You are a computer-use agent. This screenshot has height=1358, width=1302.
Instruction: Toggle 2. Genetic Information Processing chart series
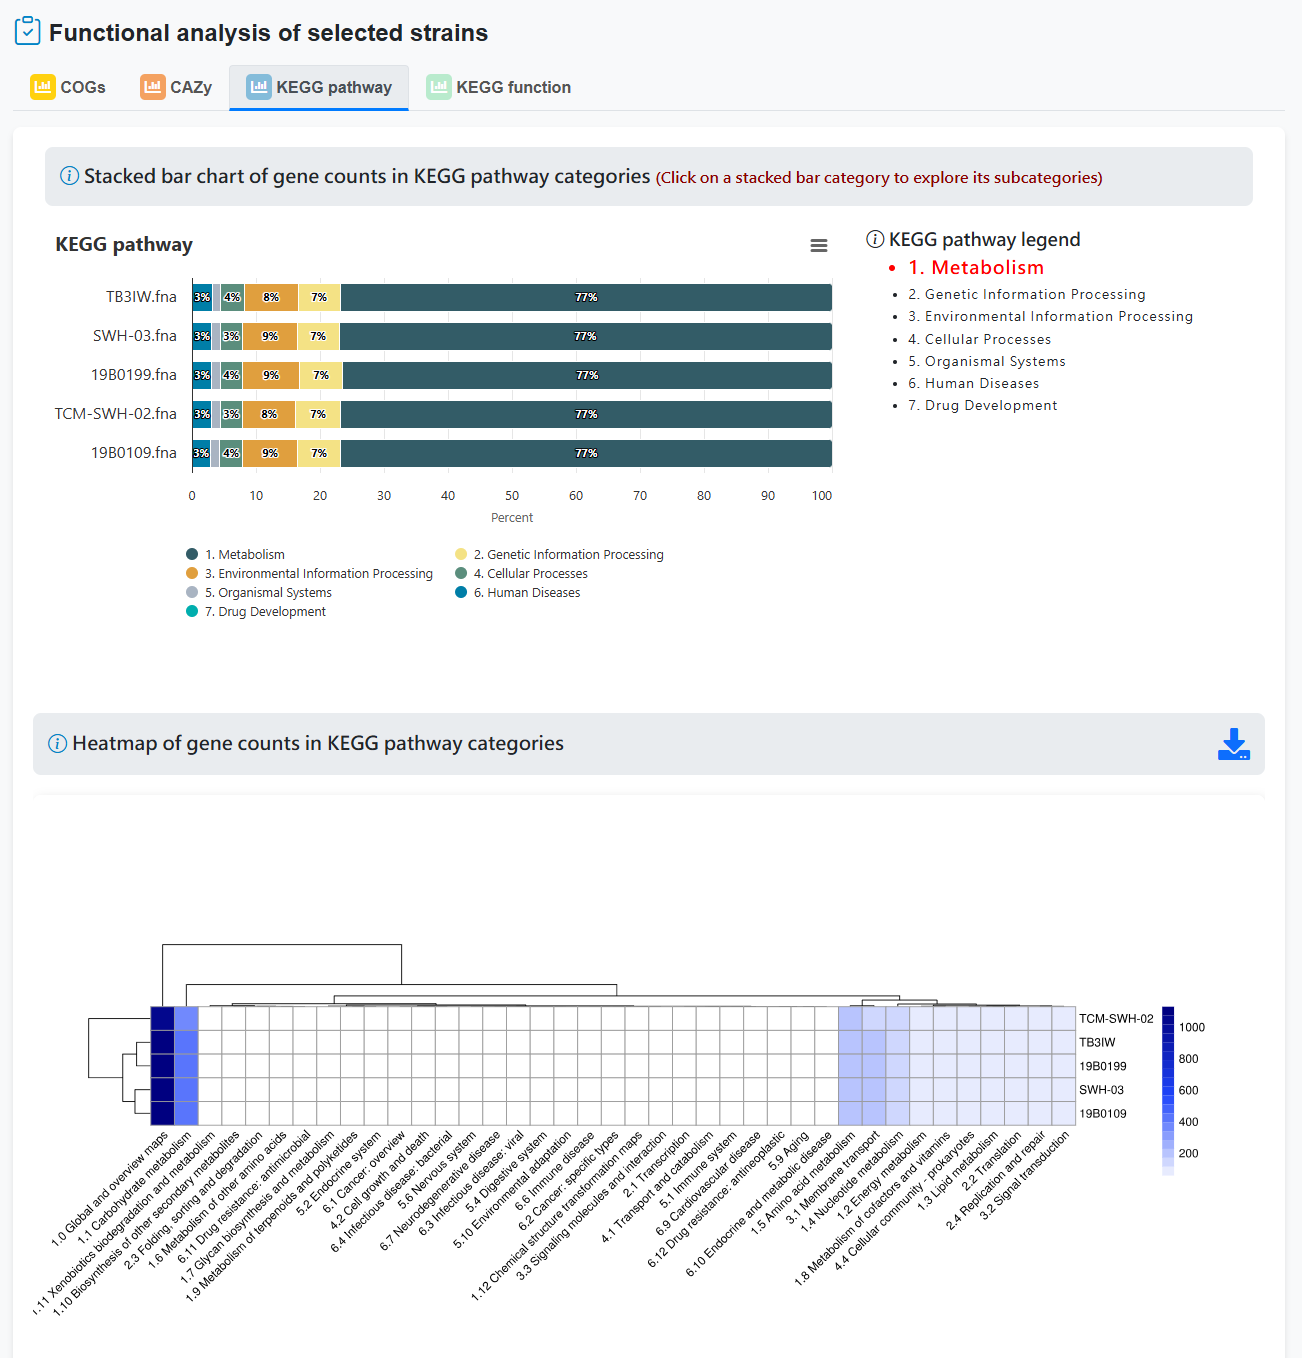[x=568, y=555]
